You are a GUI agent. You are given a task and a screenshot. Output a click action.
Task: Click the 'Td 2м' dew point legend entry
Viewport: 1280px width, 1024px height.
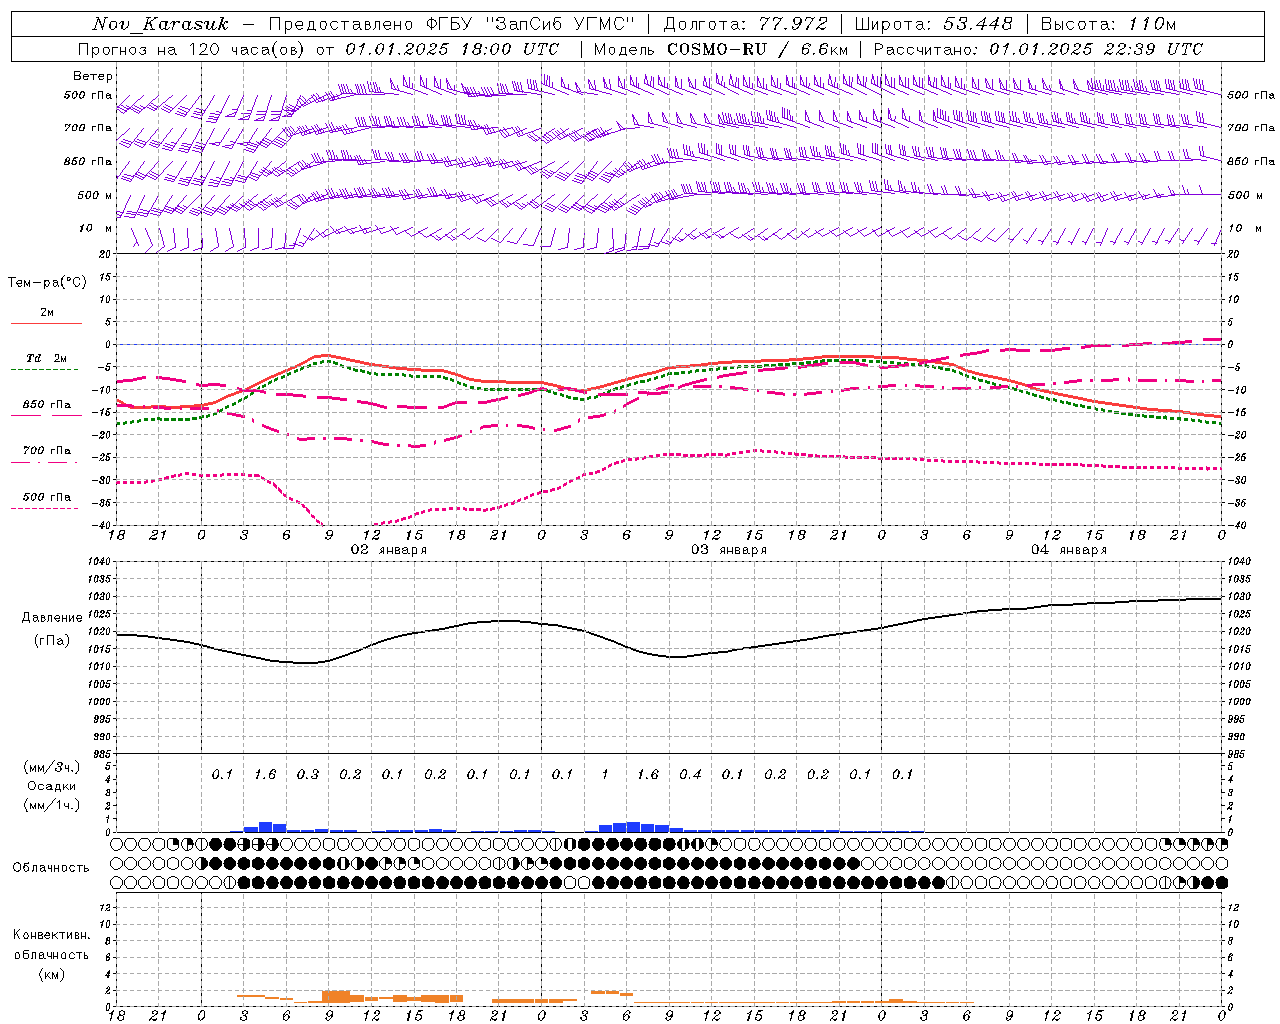click(x=47, y=358)
